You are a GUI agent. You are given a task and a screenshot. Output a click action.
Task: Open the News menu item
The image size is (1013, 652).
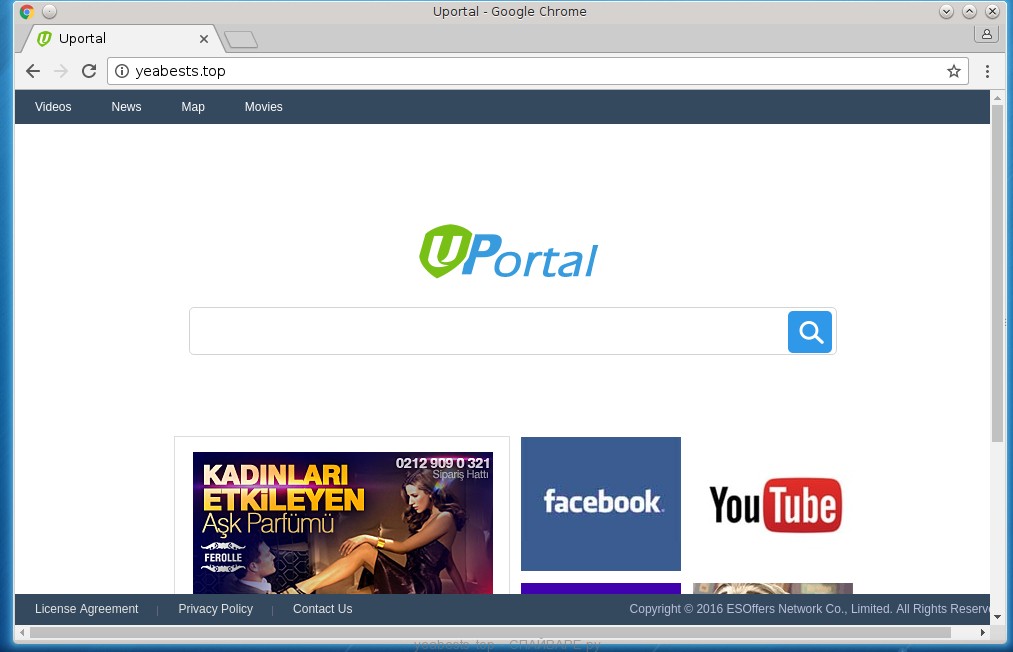[x=126, y=107]
